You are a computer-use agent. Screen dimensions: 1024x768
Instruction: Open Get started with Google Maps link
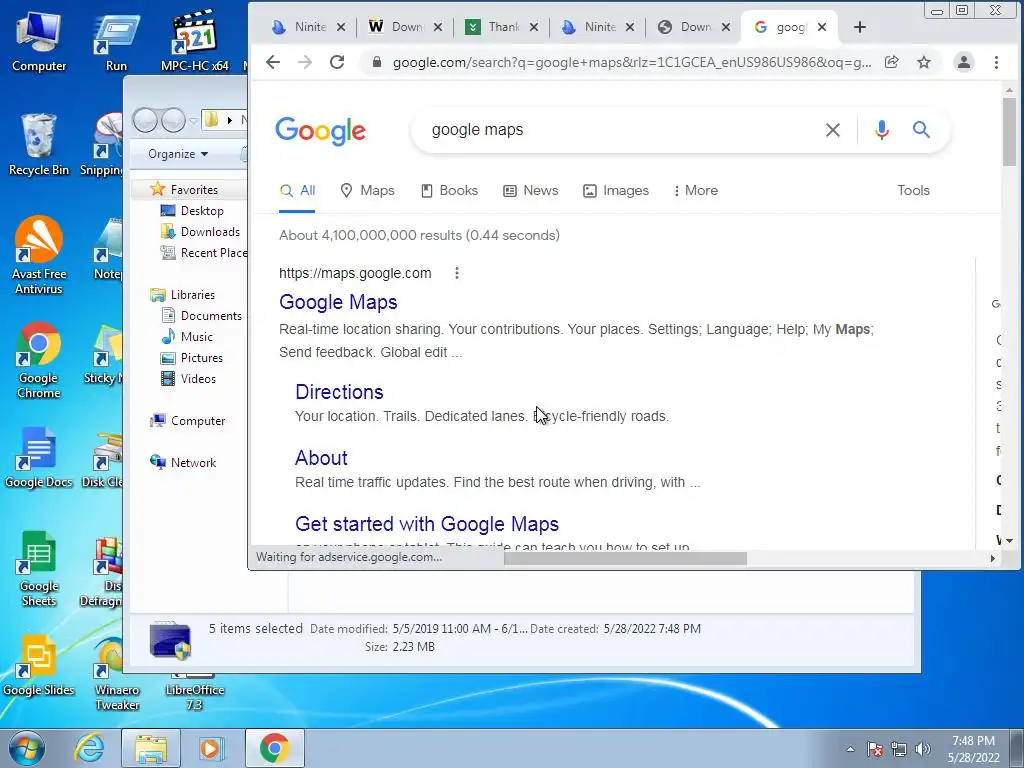(x=427, y=524)
